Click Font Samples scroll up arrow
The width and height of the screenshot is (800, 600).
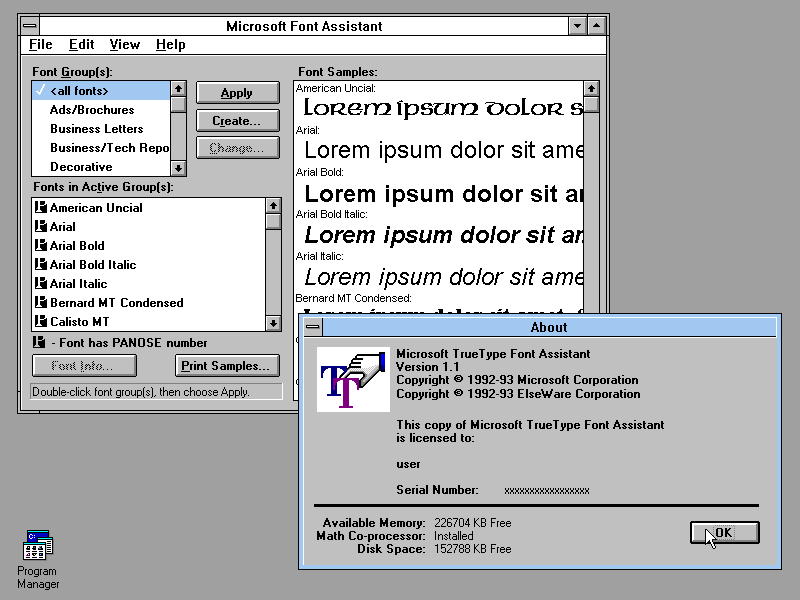[x=591, y=89]
